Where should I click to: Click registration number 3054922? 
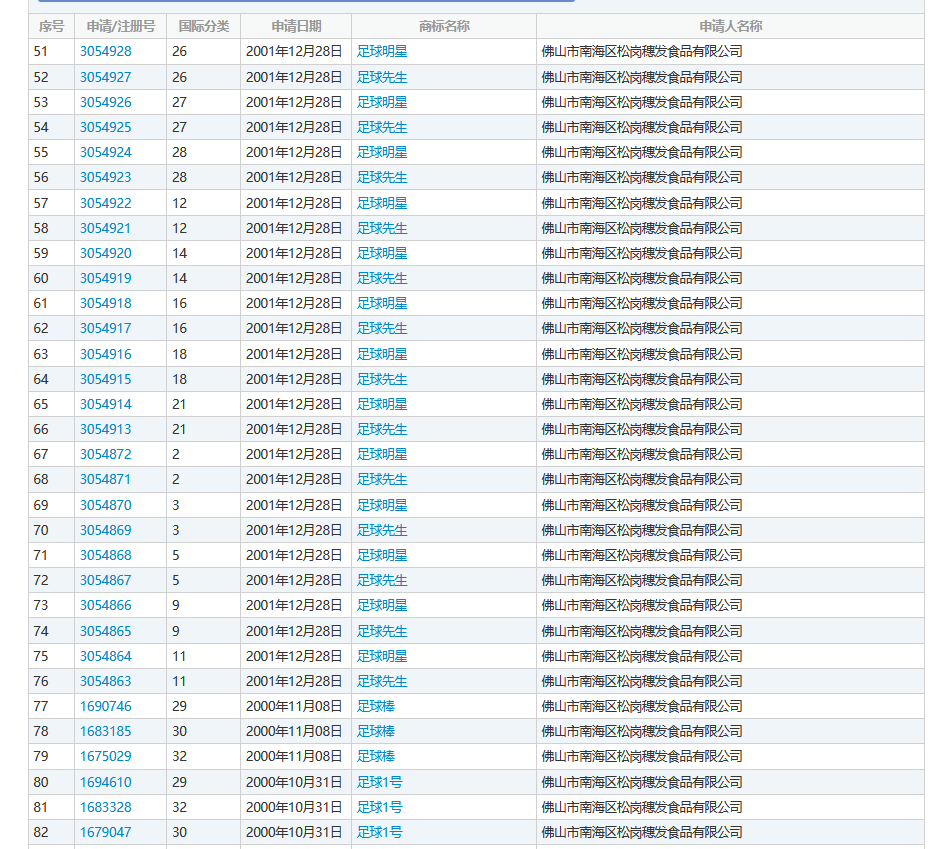point(105,203)
